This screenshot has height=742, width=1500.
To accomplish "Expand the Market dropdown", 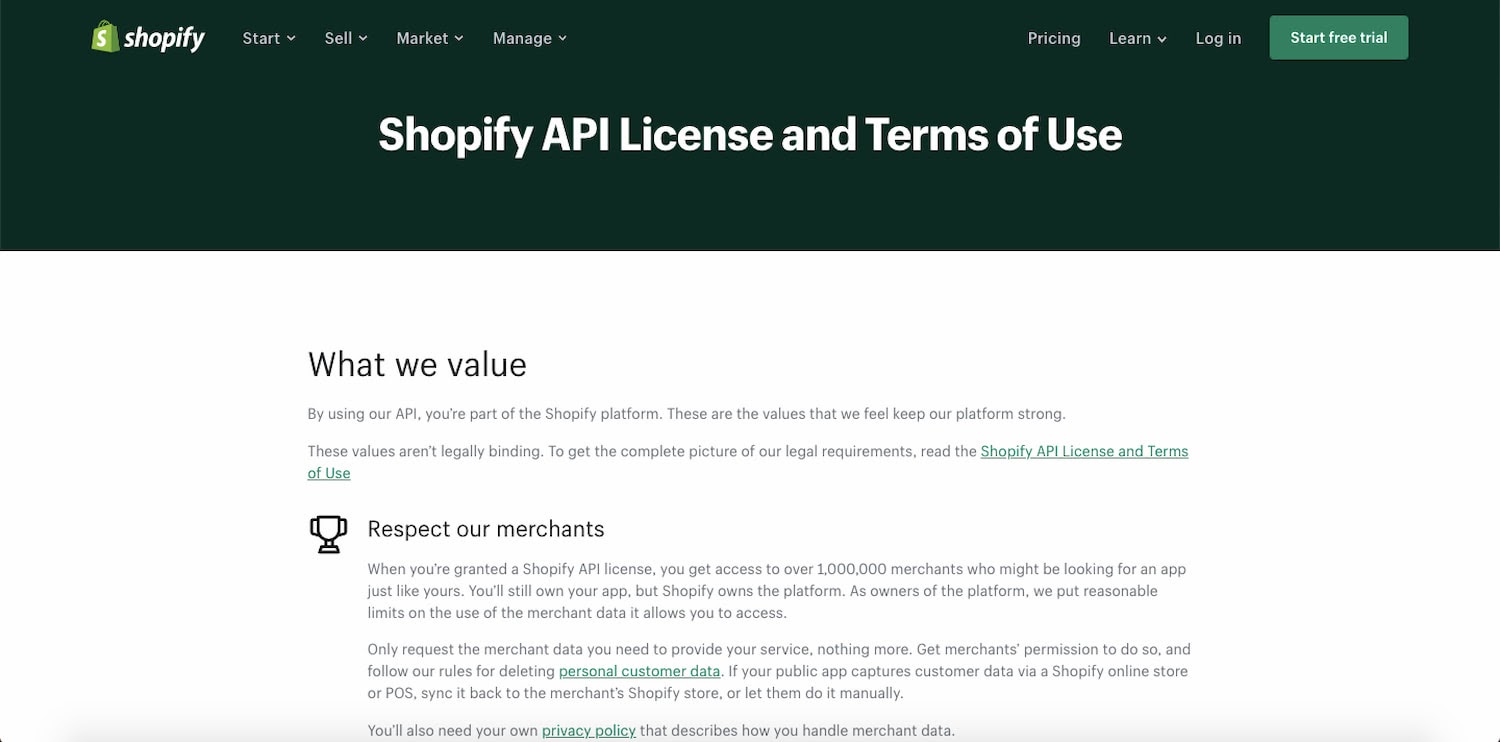I will pos(459,38).
